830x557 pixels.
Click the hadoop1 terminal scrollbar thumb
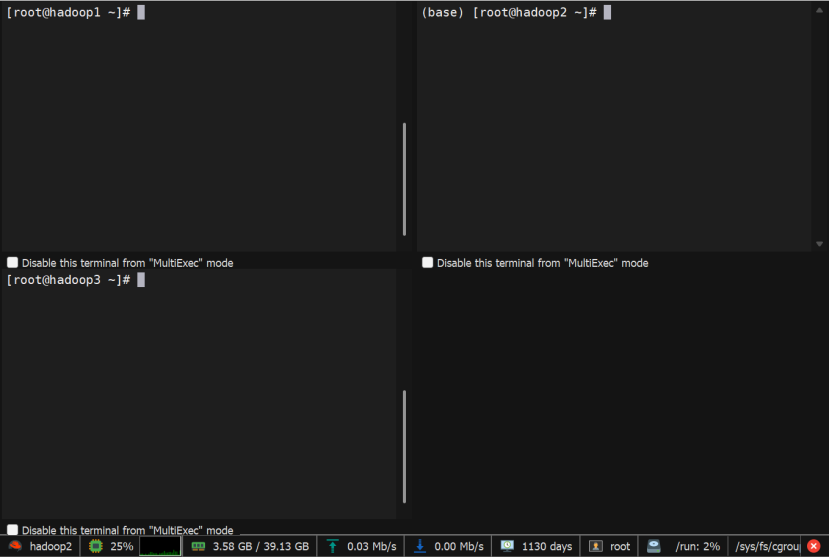tap(404, 179)
